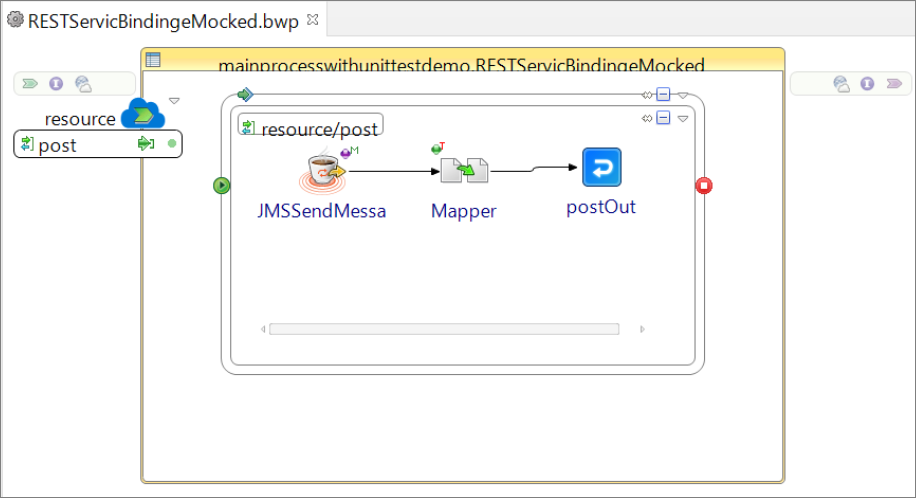Click the resource service label
This screenshot has height=498, width=916.
80,119
